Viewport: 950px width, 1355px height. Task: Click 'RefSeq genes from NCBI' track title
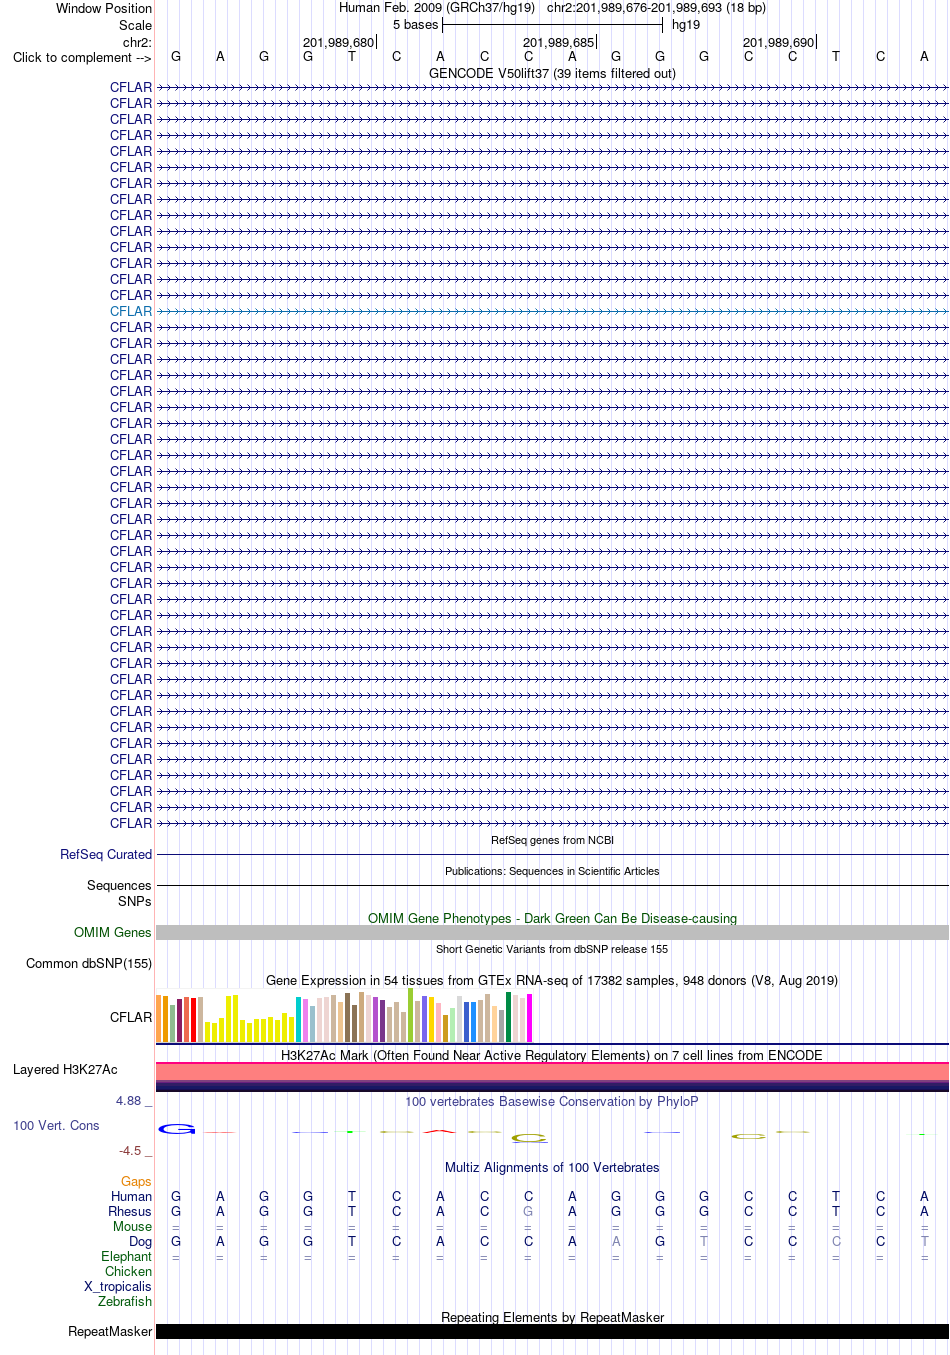552,840
